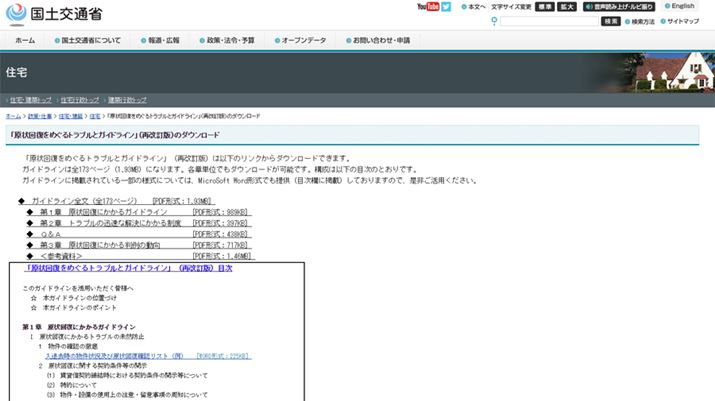Switch site language to English

[x=683, y=6]
